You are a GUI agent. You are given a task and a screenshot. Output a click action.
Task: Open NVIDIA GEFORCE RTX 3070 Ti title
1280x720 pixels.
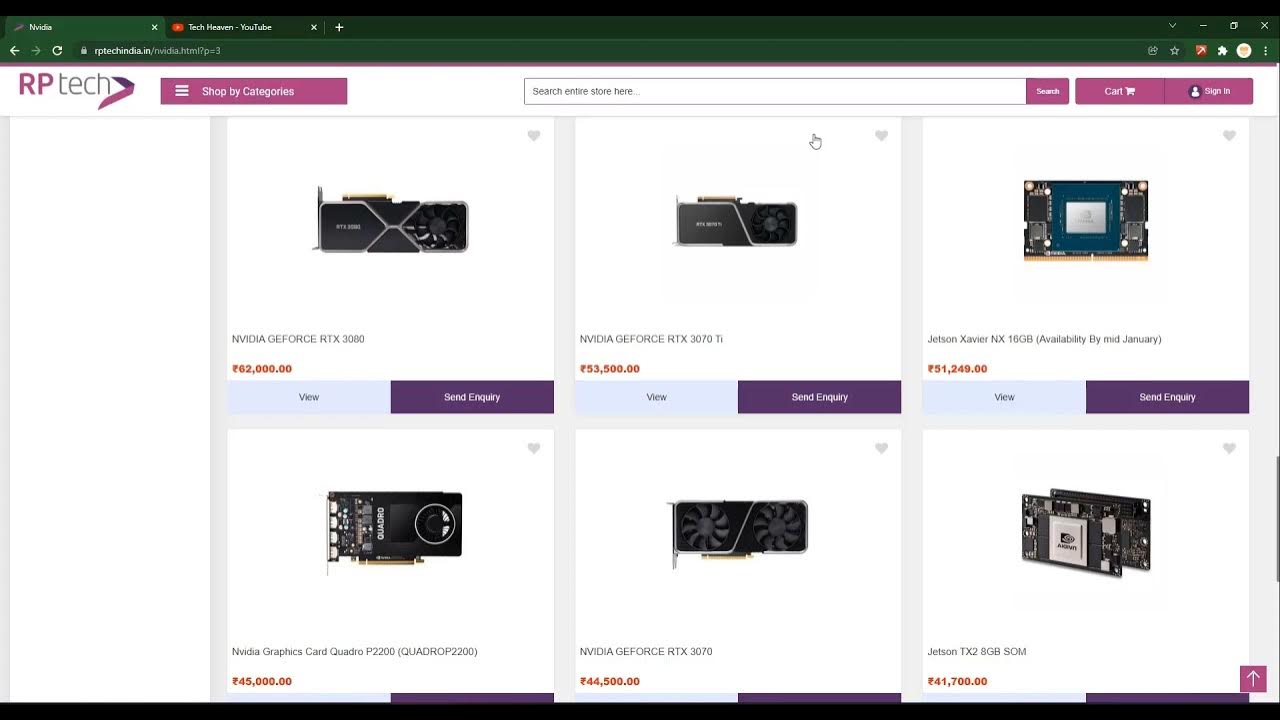[651, 339]
